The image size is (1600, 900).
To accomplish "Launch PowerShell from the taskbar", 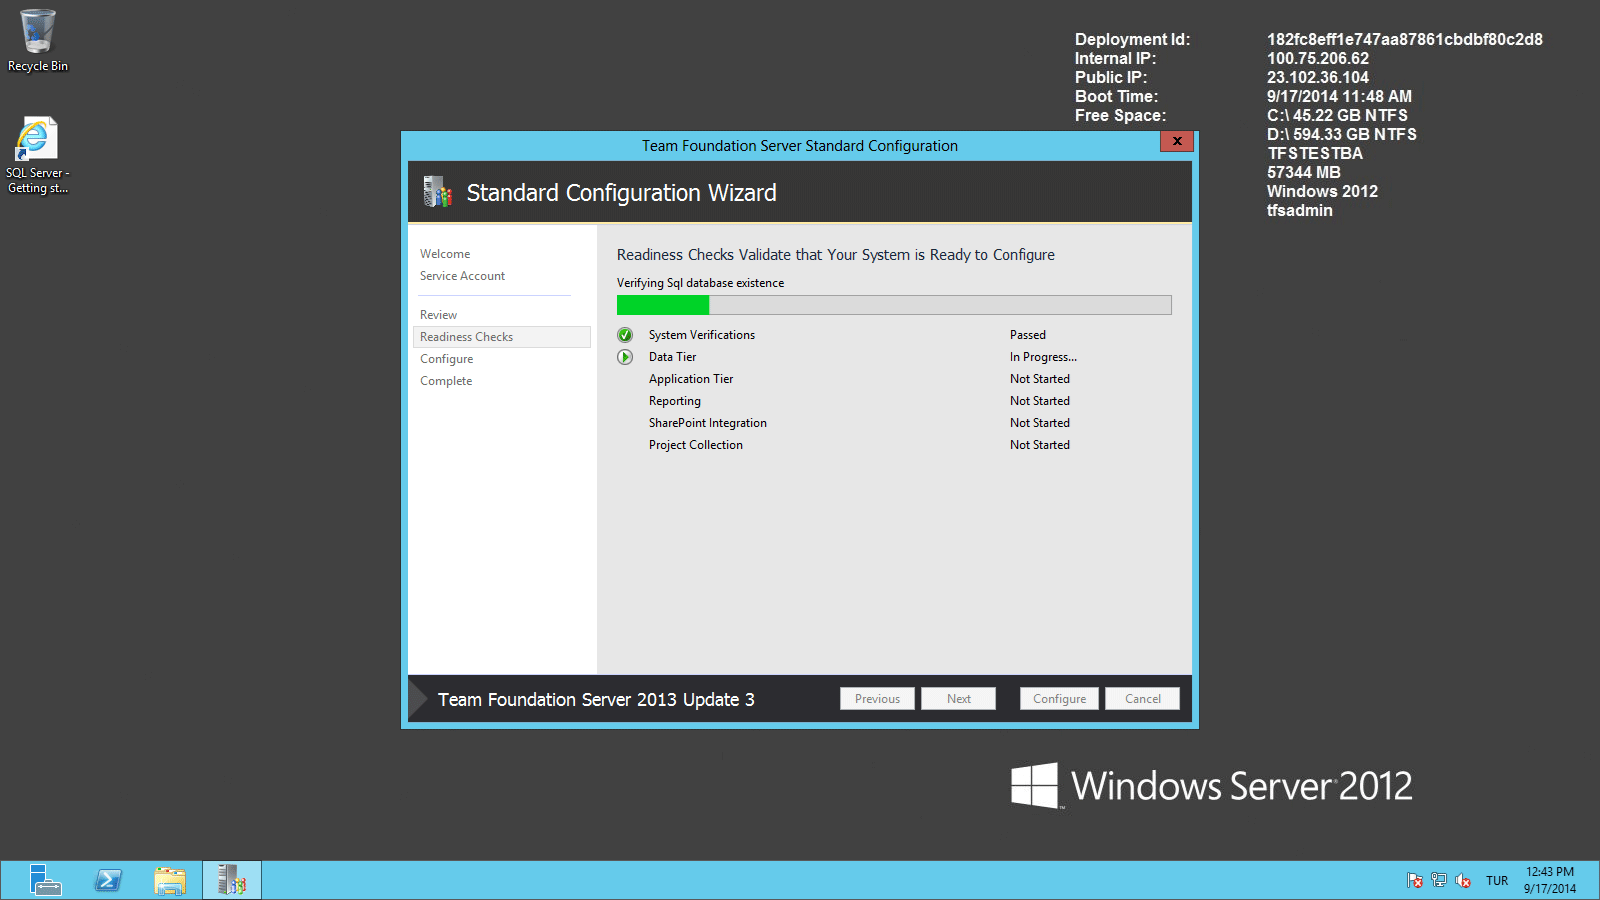I will click(x=108, y=880).
